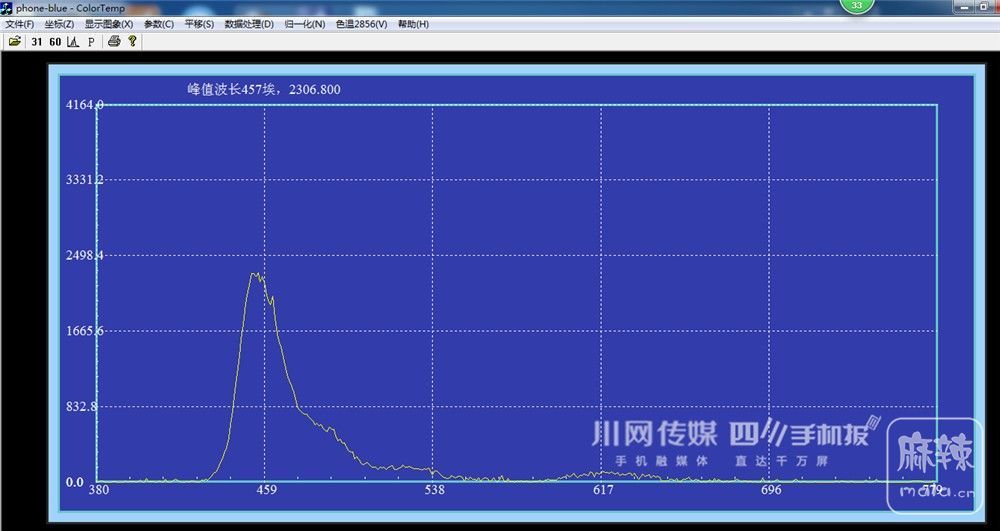Click the open file folder icon
This screenshot has height=531, width=1000.
click(15, 41)
